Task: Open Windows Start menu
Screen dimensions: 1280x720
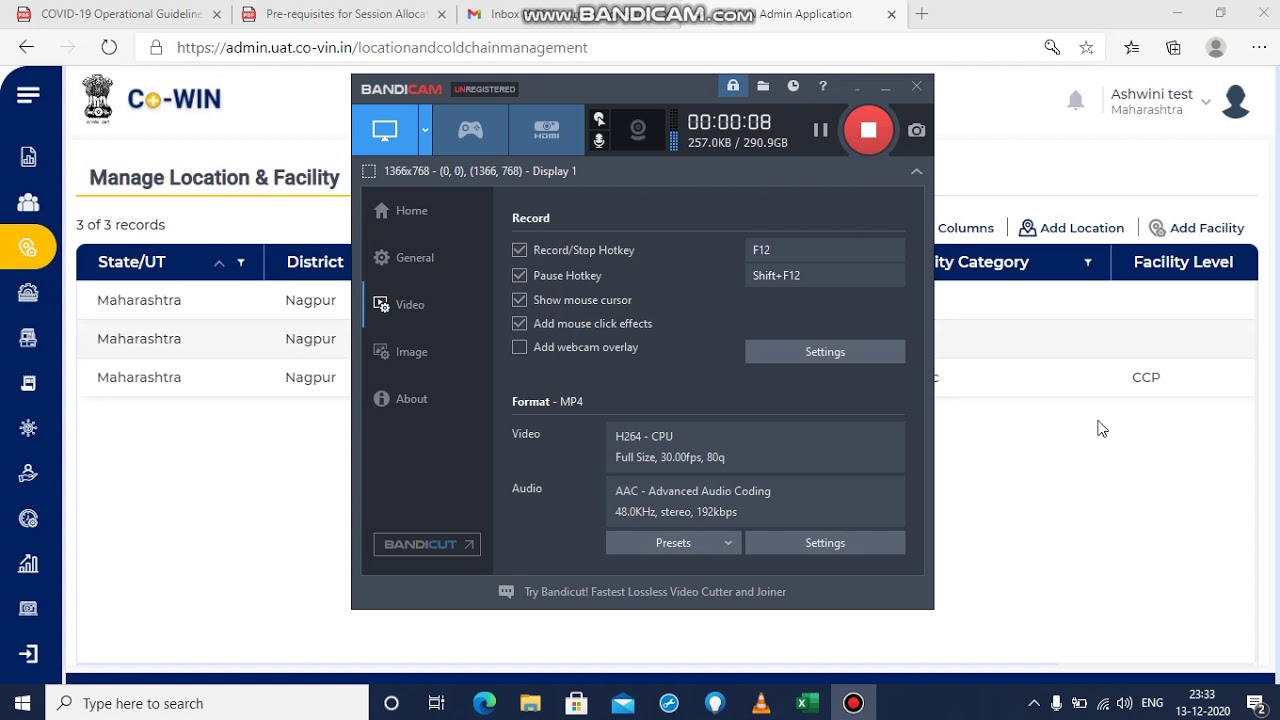Action: click(23, 703)
